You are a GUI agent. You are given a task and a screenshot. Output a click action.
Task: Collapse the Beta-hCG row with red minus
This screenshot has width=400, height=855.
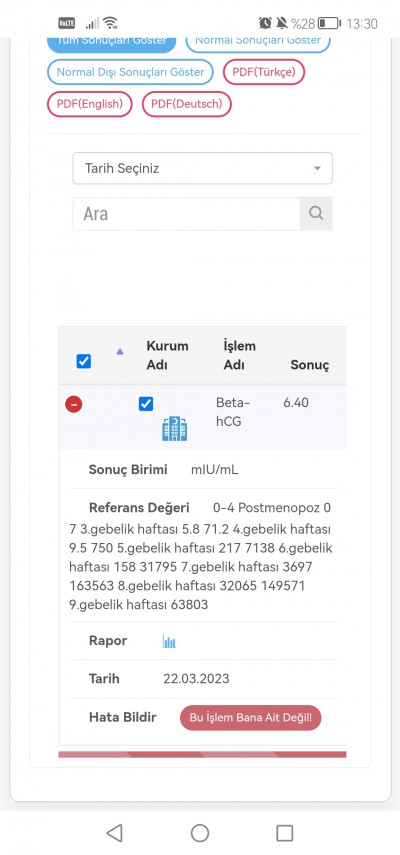pos(74,405)
